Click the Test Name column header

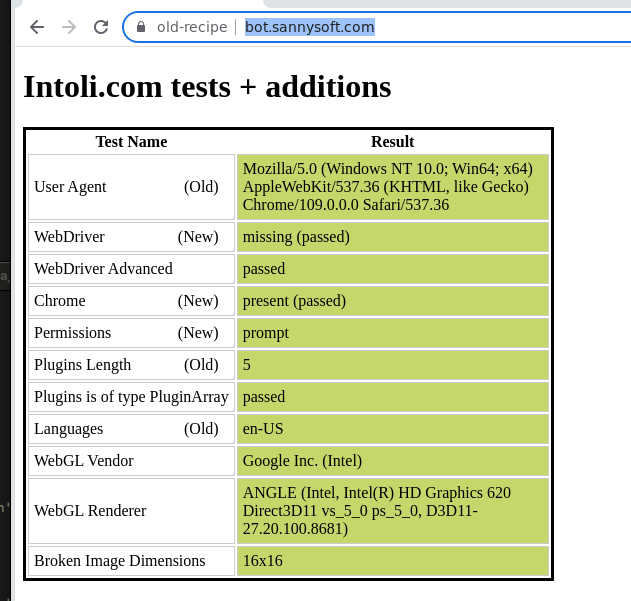(x=131, y=142)
